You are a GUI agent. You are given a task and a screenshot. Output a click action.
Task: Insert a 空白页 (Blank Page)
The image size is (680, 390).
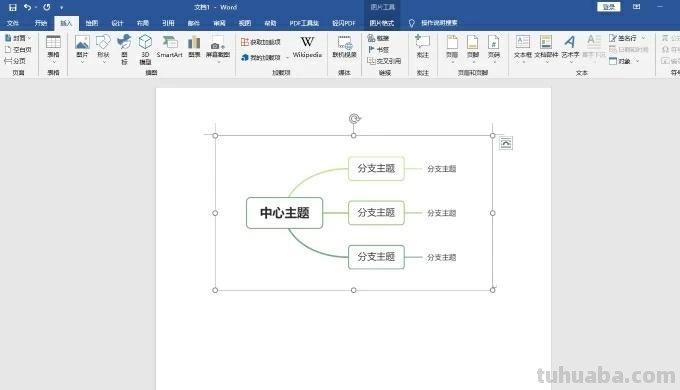(18, 49)
